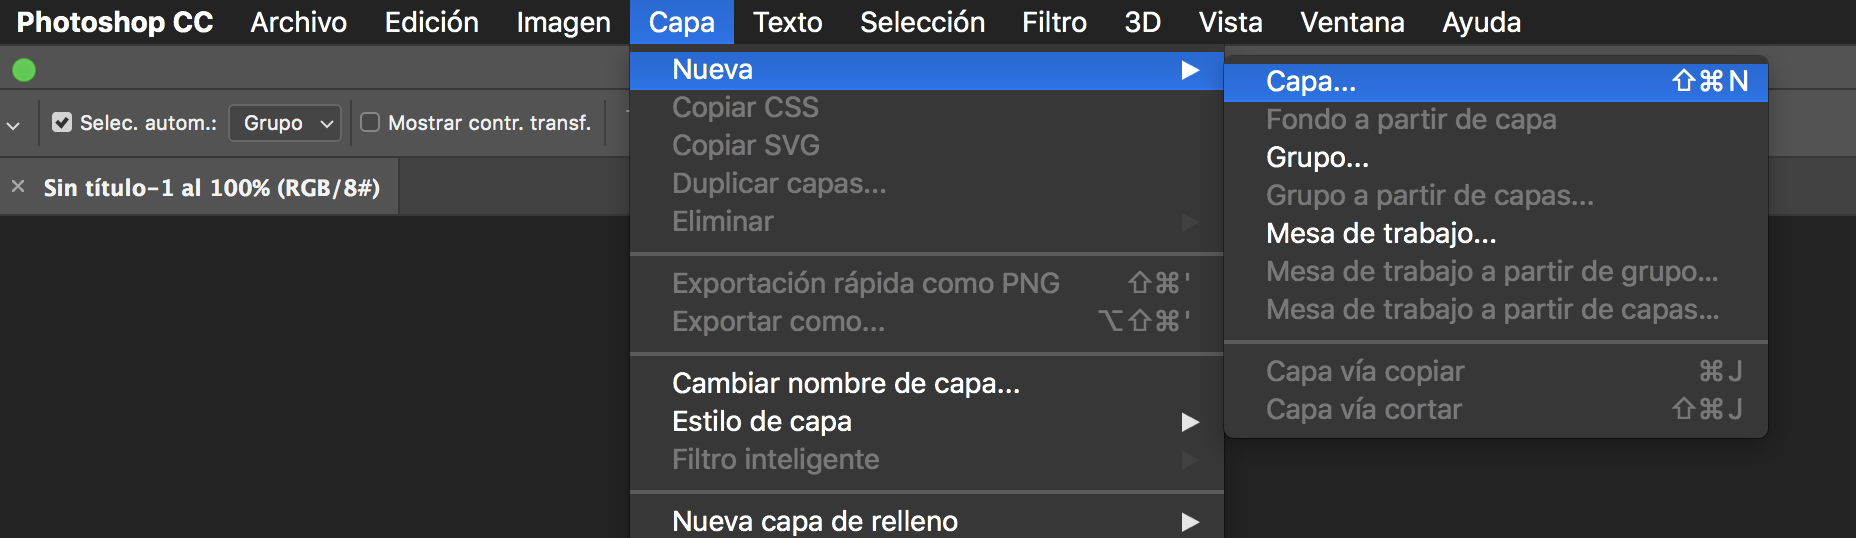Click Cambiar nombre de capa...

[846, 384]
